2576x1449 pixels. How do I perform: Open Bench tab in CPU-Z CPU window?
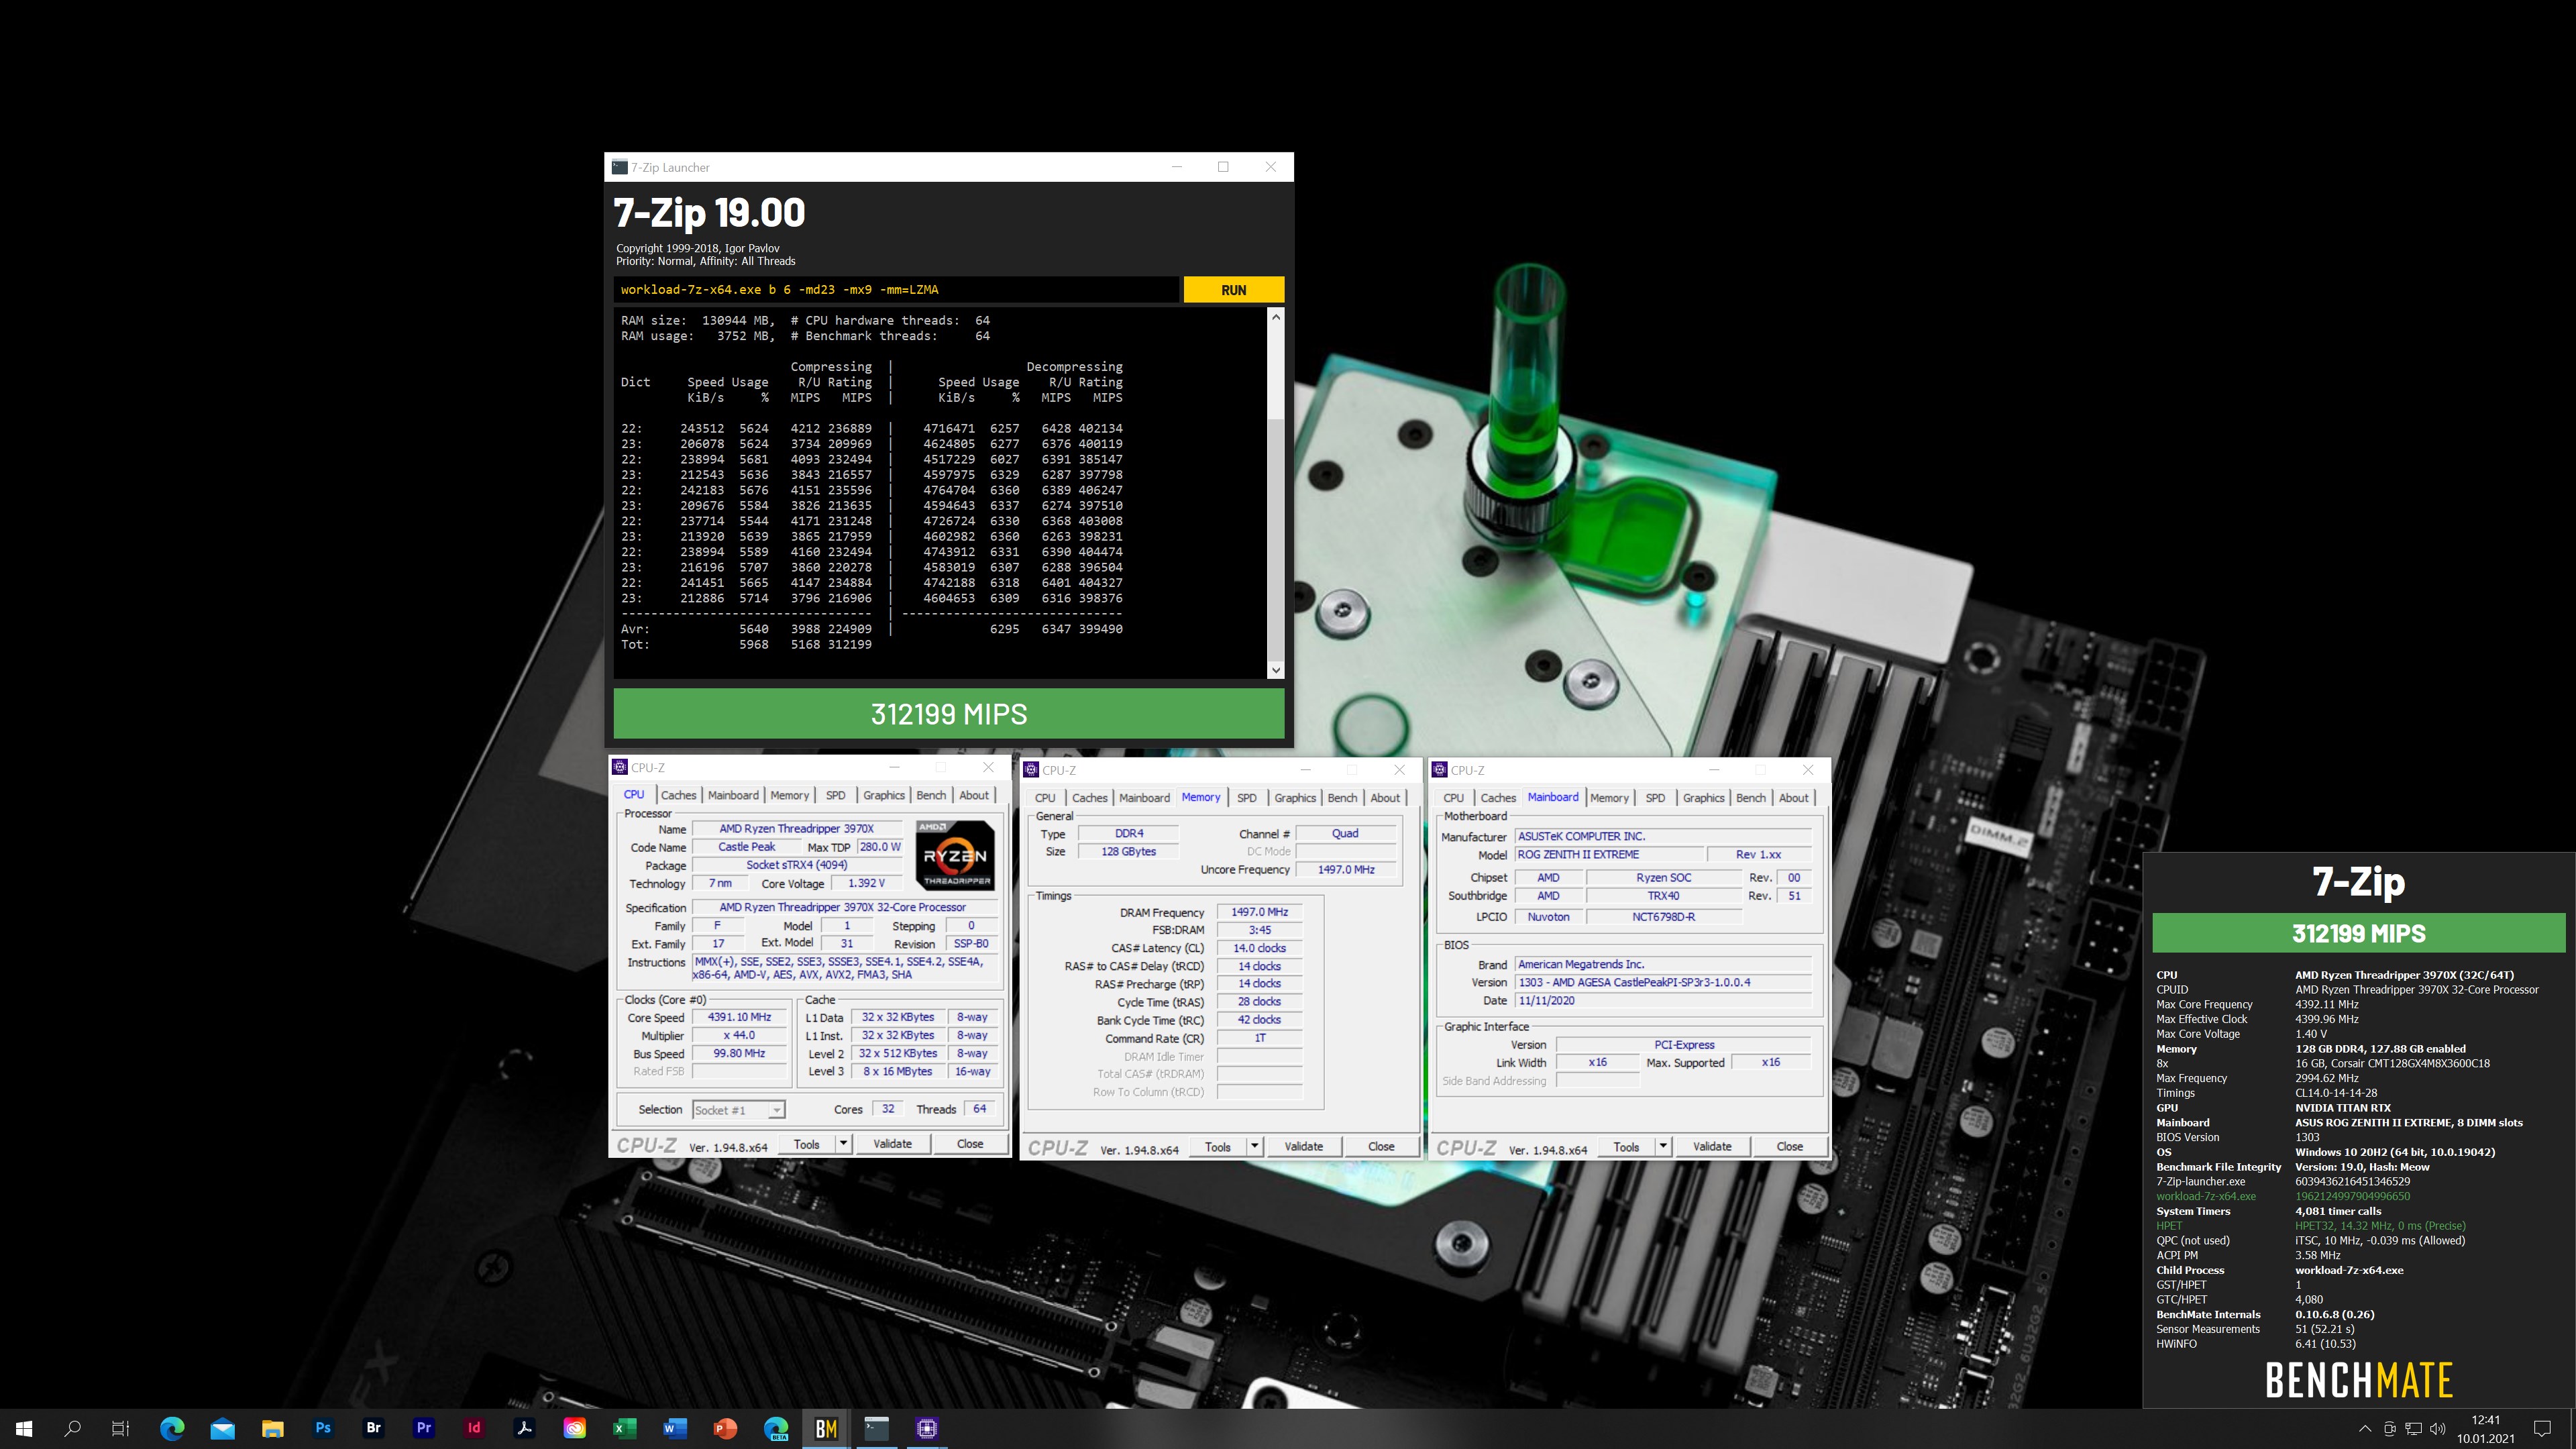(x=931, y=795)
